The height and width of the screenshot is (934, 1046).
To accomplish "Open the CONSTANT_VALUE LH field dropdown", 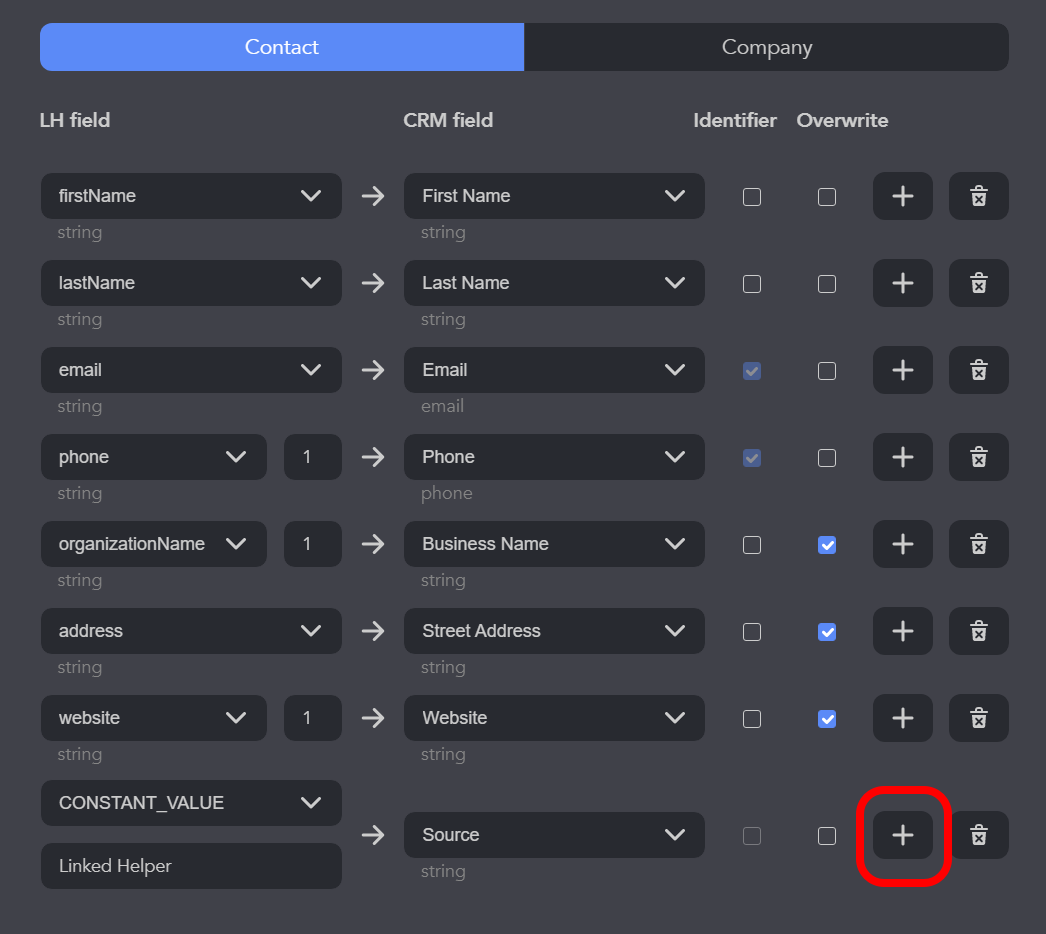I will point(191,803).
